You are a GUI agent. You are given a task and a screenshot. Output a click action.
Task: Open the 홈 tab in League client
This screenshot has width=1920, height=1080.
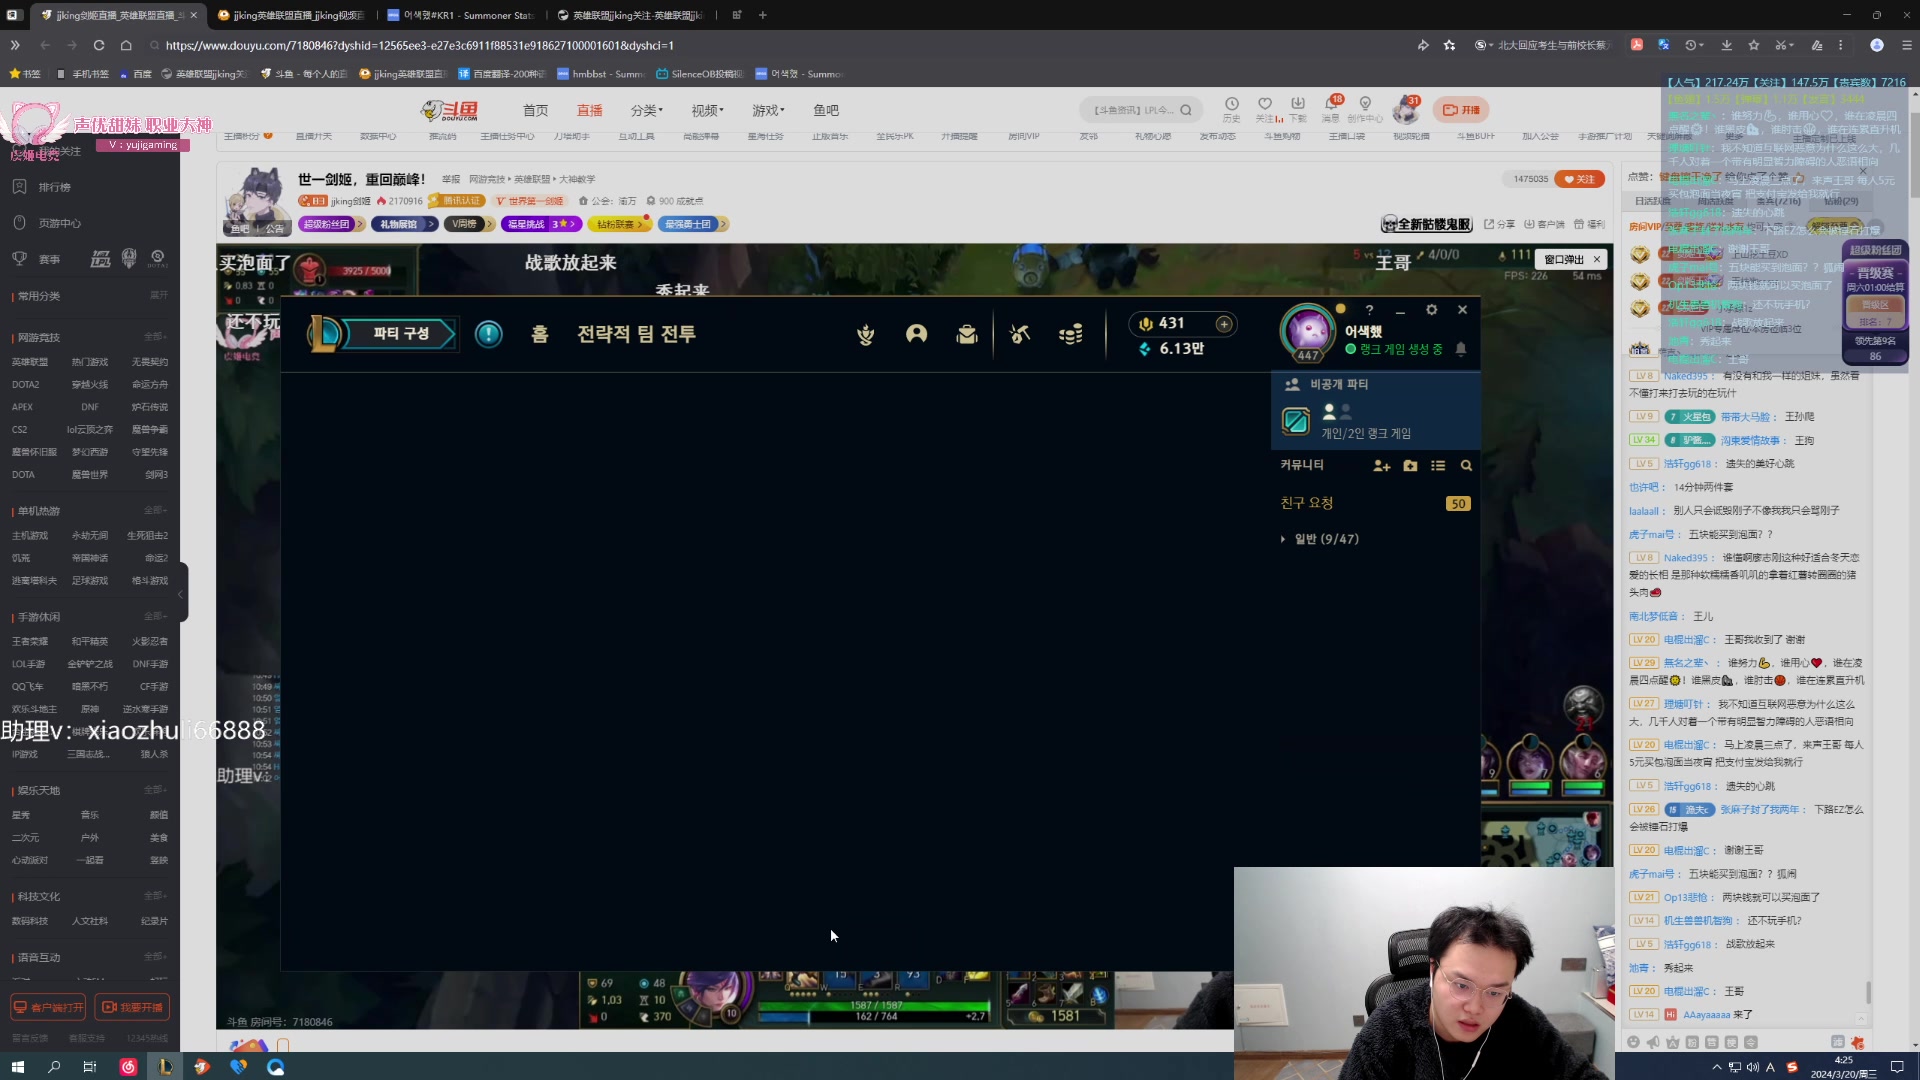pos(540,334)
